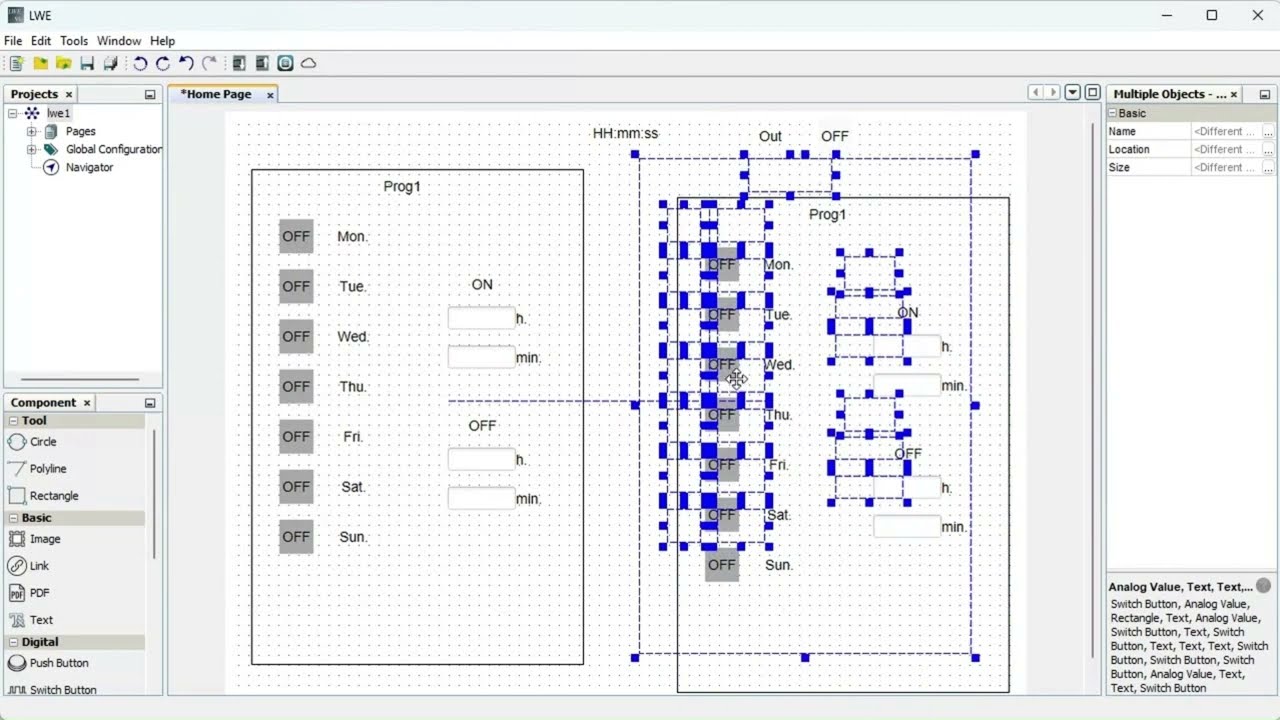Toggle the left Wed. OFF switch
This screenshot has width=1280, height=720.
click(296, 336)
